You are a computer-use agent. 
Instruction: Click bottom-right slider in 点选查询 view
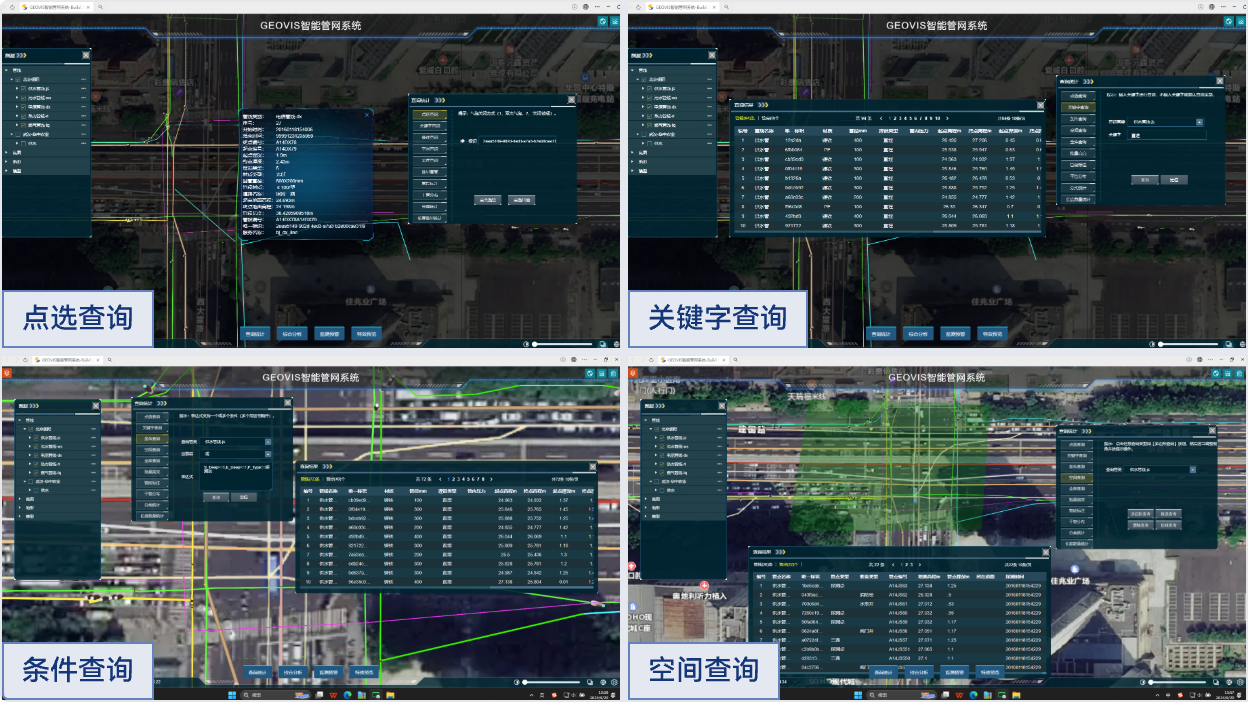click(x=562, y=344)
